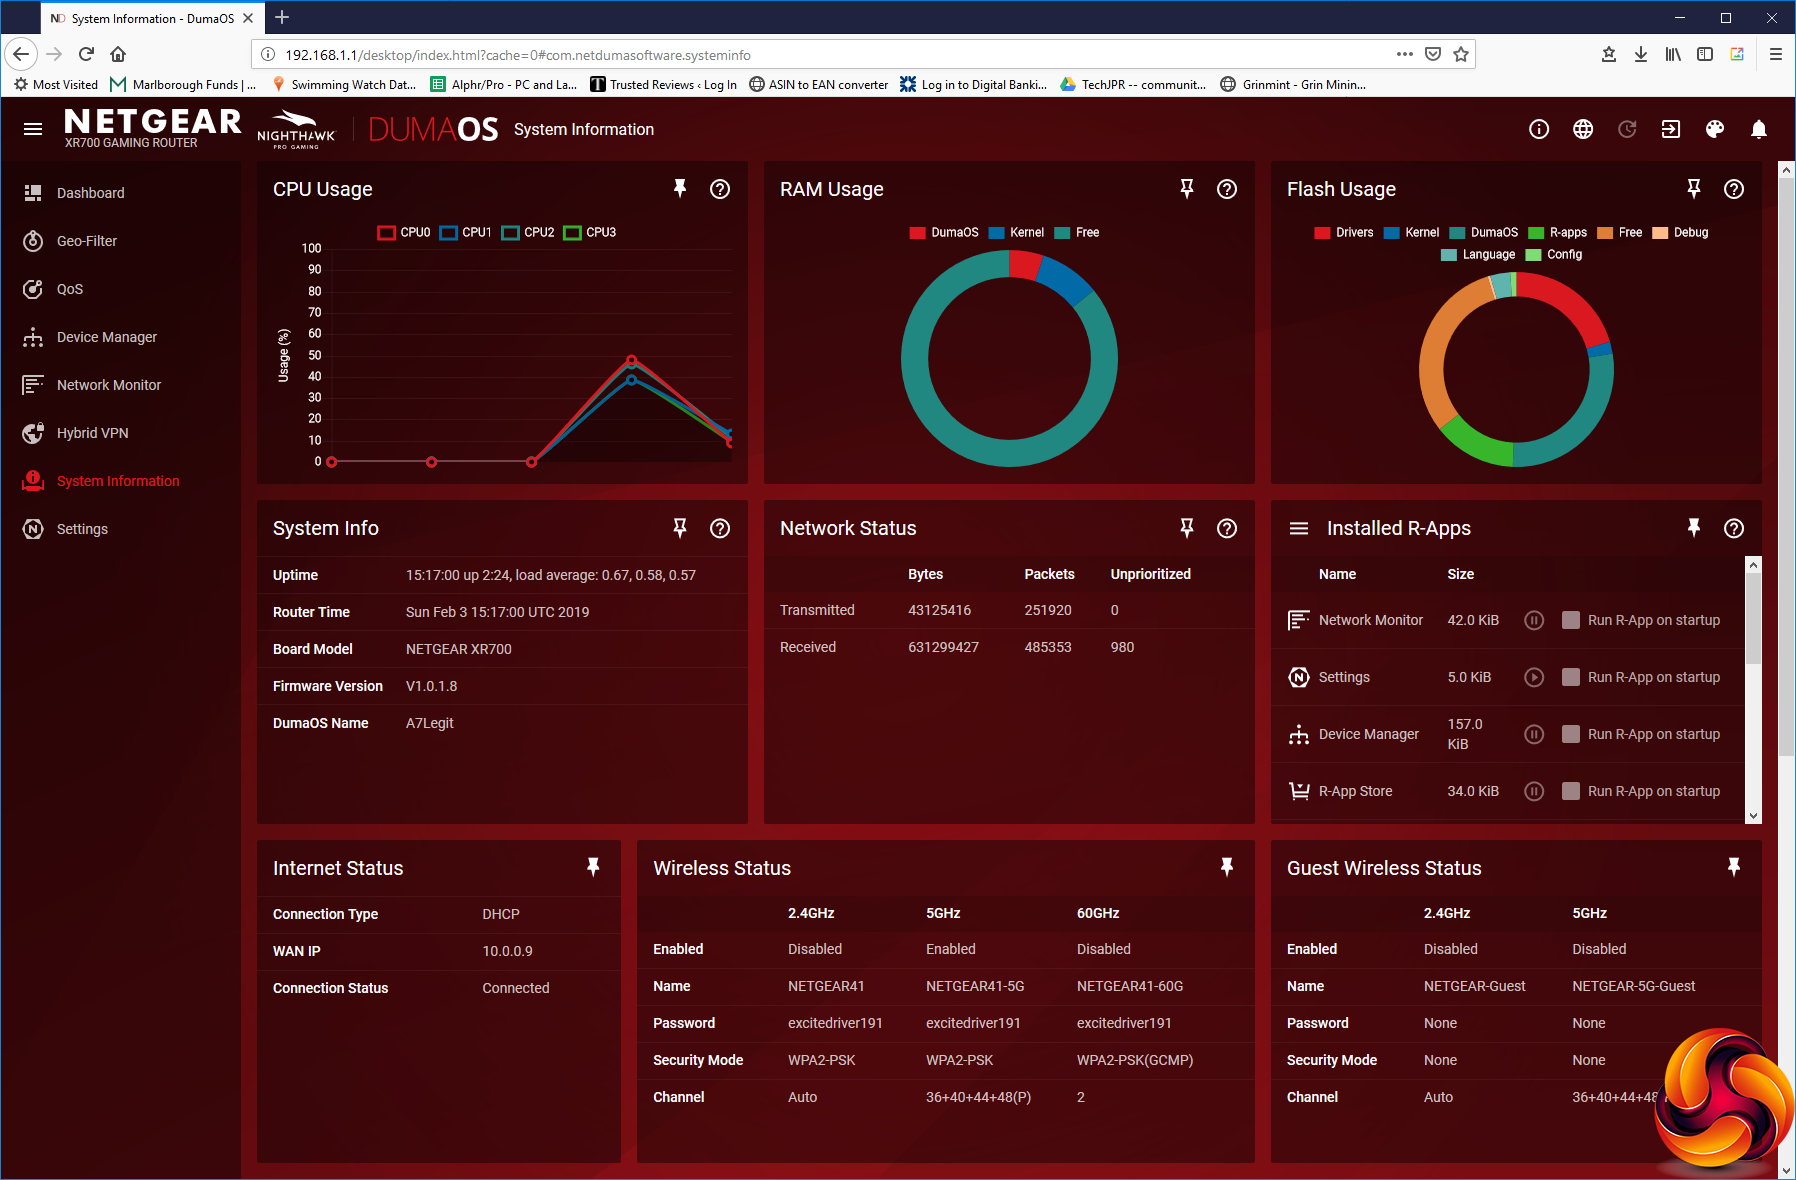Image resolution: width=1796 pixels, height=1180 pixels.
Task: Open the Trusted Reviews bookmark
Action: point(663,85)
